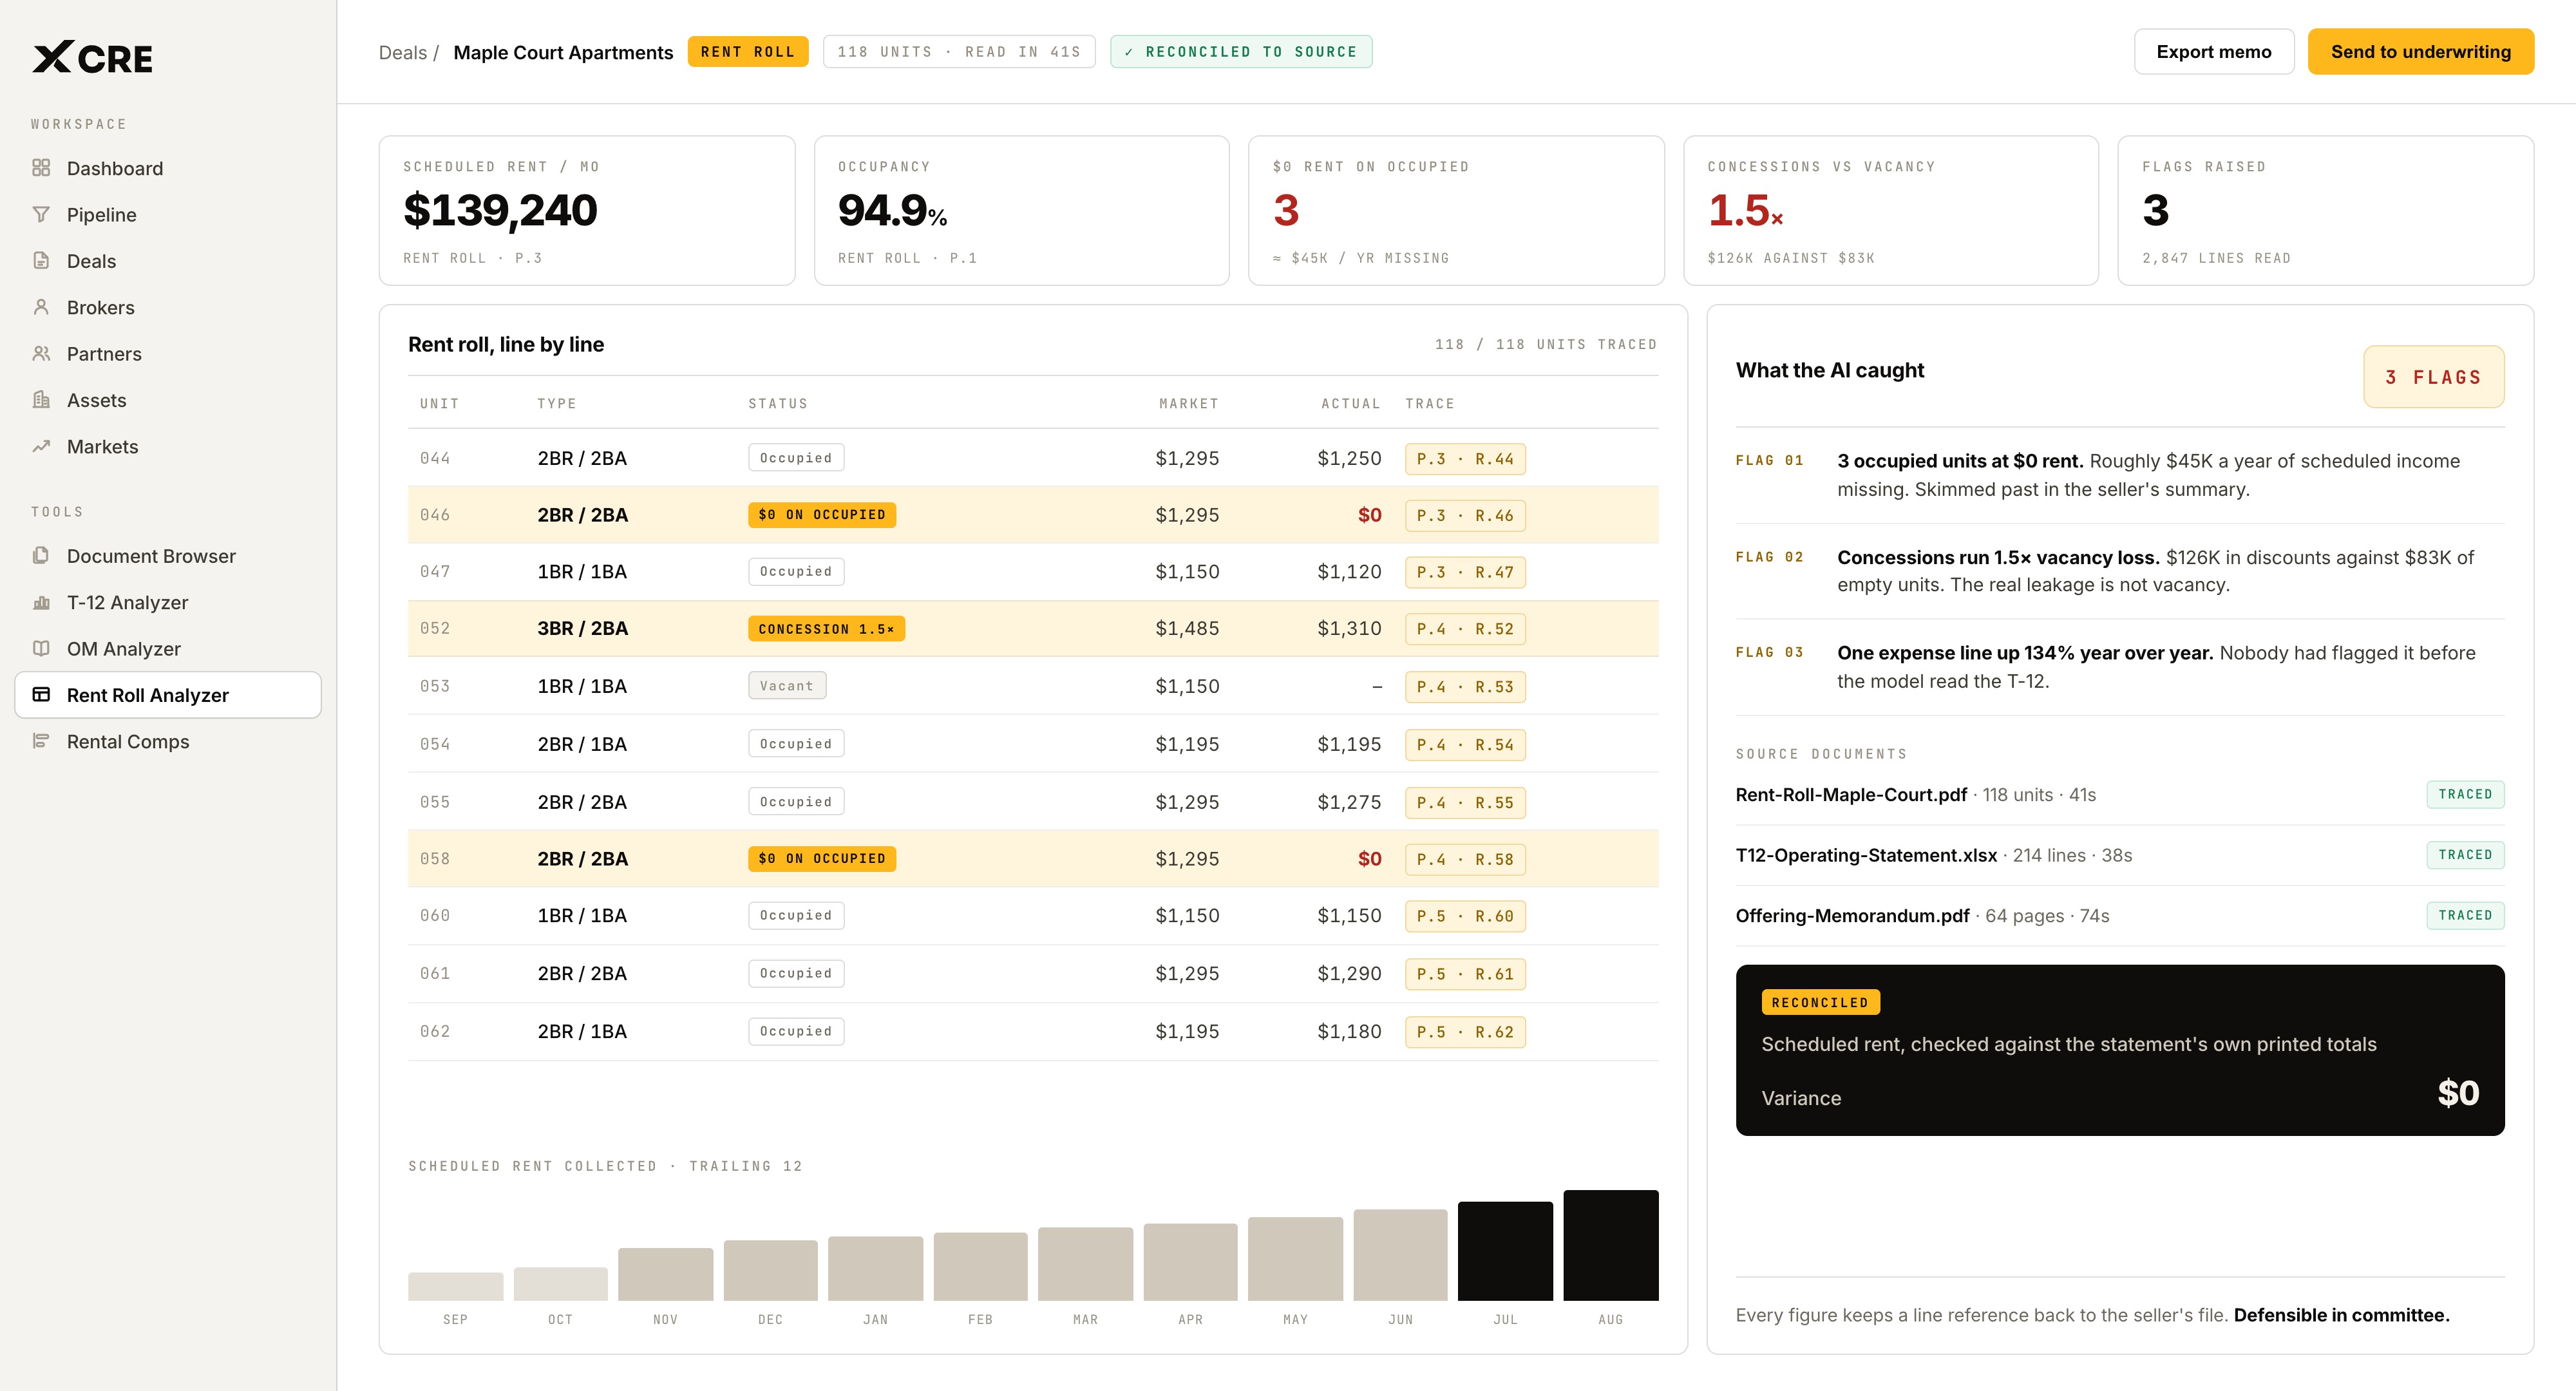
Task: Open Rent-Roll-Maple-Court.pdf source document
Action: (1851, 795)
